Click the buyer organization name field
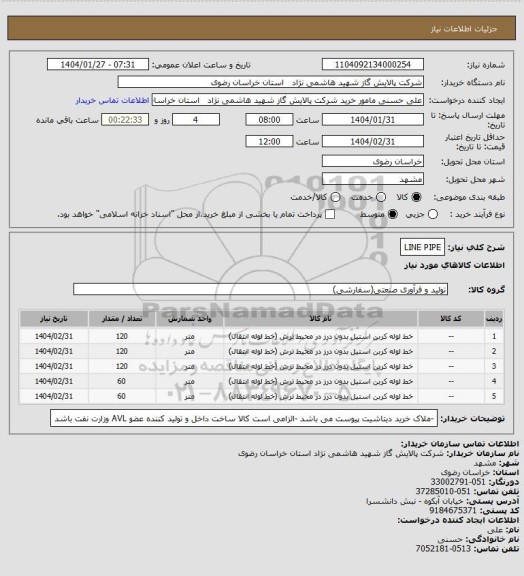The width and height of the screenshot is (524, 576). click(270, 82)
